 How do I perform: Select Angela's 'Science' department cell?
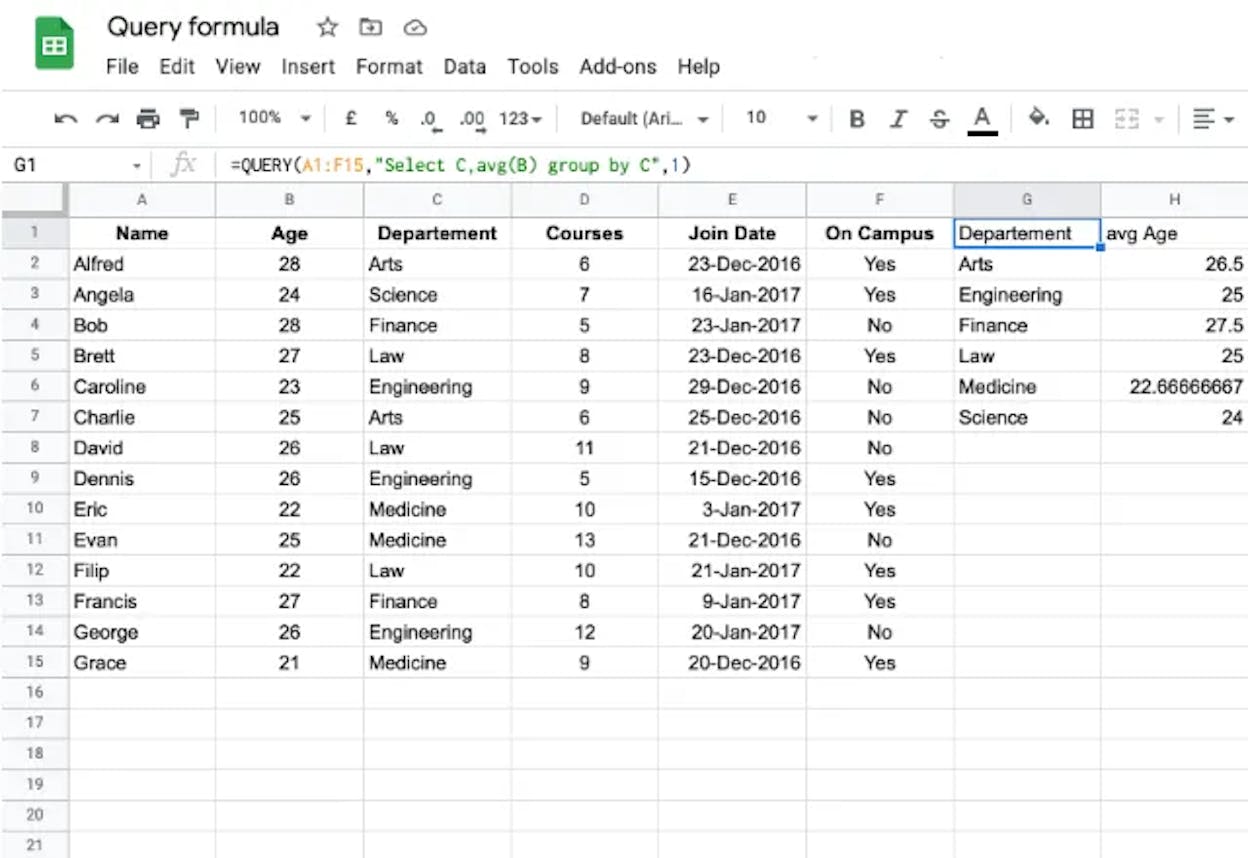[437, 295]
